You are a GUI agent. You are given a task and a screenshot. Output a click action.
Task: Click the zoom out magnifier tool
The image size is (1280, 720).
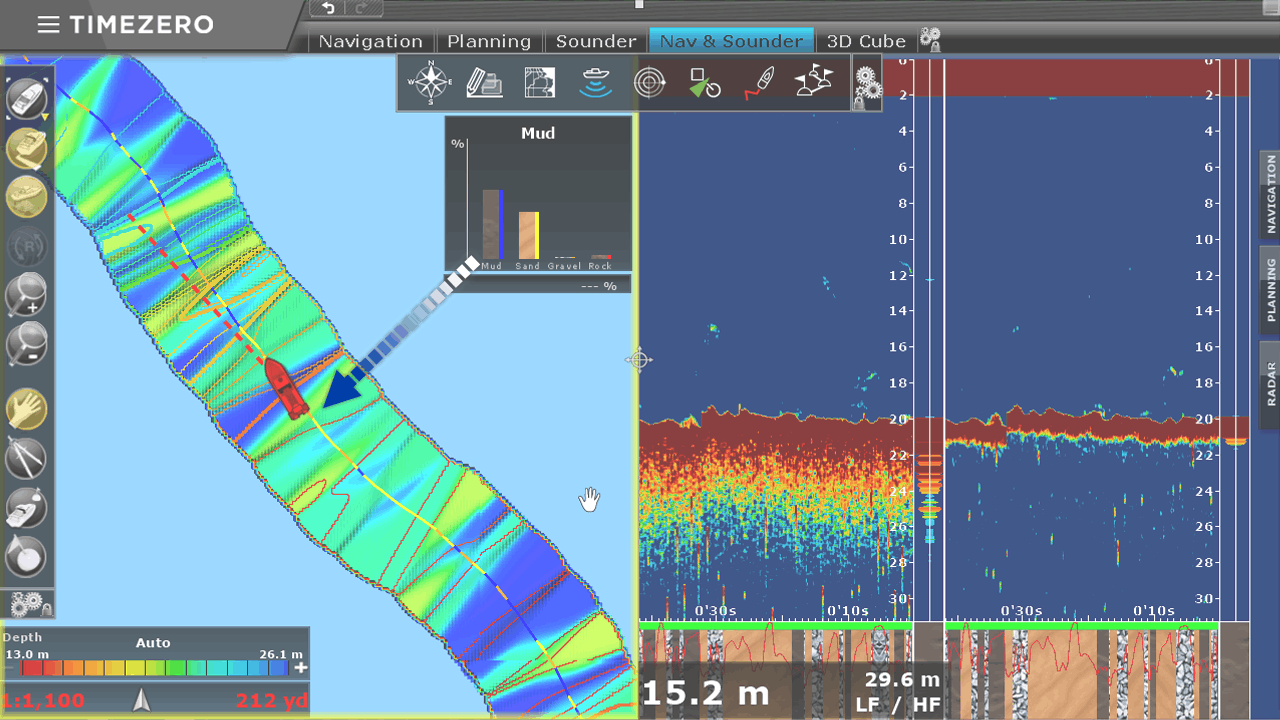pyautogui.click(x=26, y=344)
